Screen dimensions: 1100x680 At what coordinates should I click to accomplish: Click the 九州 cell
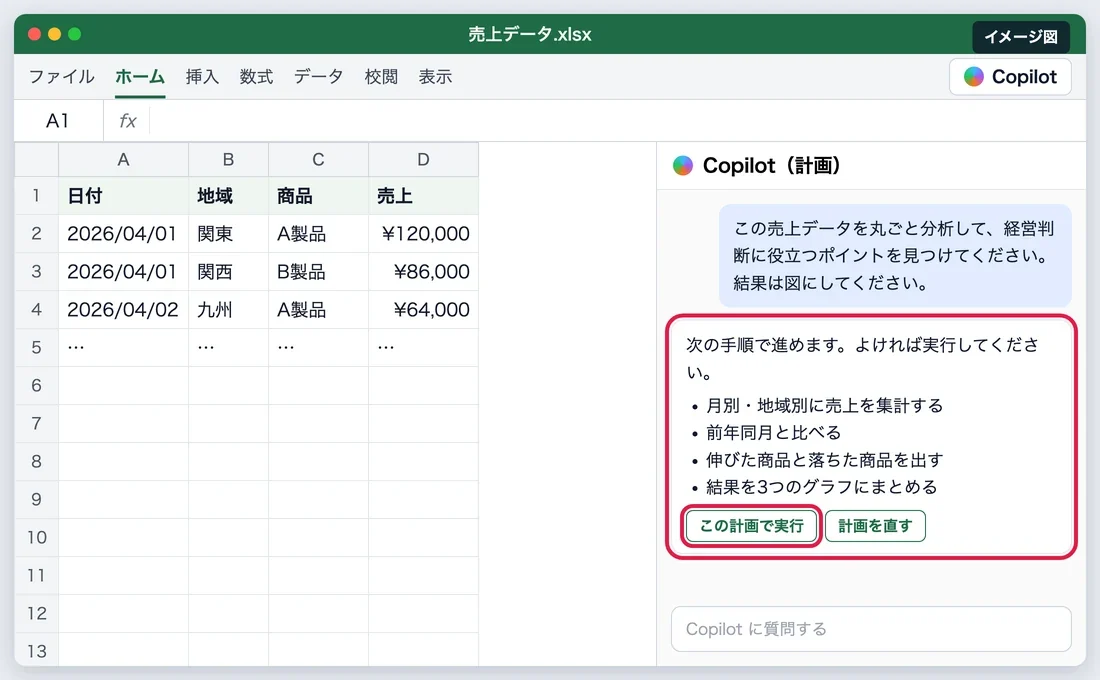coord(228,309)
